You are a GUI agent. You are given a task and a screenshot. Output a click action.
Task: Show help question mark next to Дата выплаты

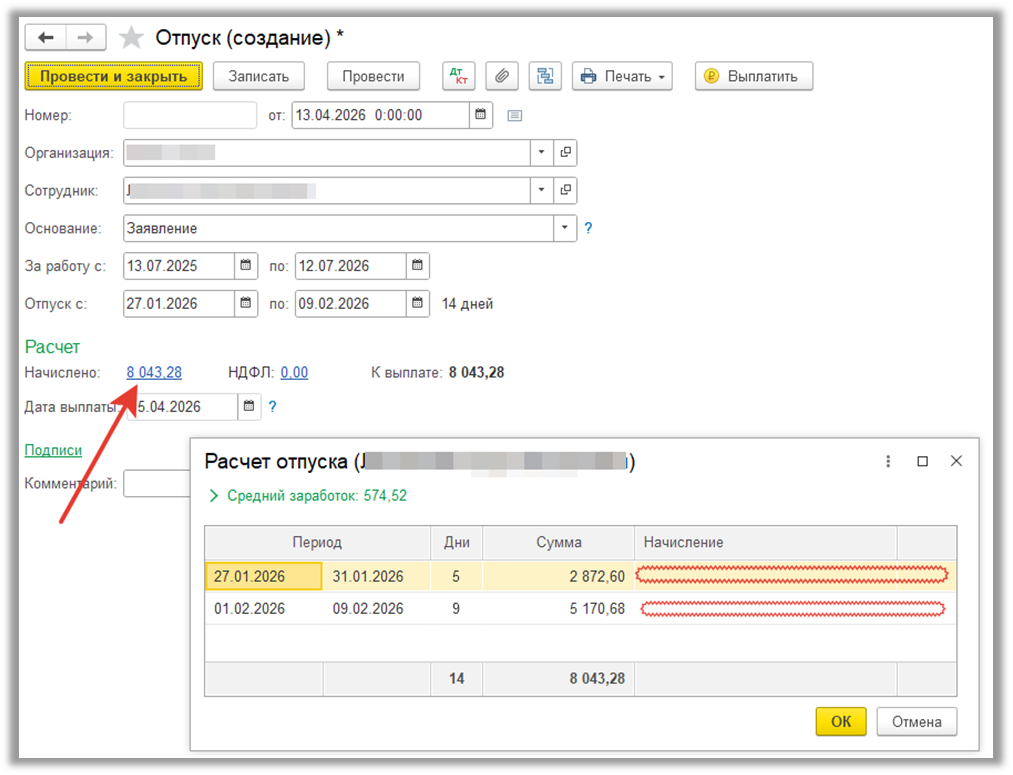pyautogui.click(x=273, y=406)
